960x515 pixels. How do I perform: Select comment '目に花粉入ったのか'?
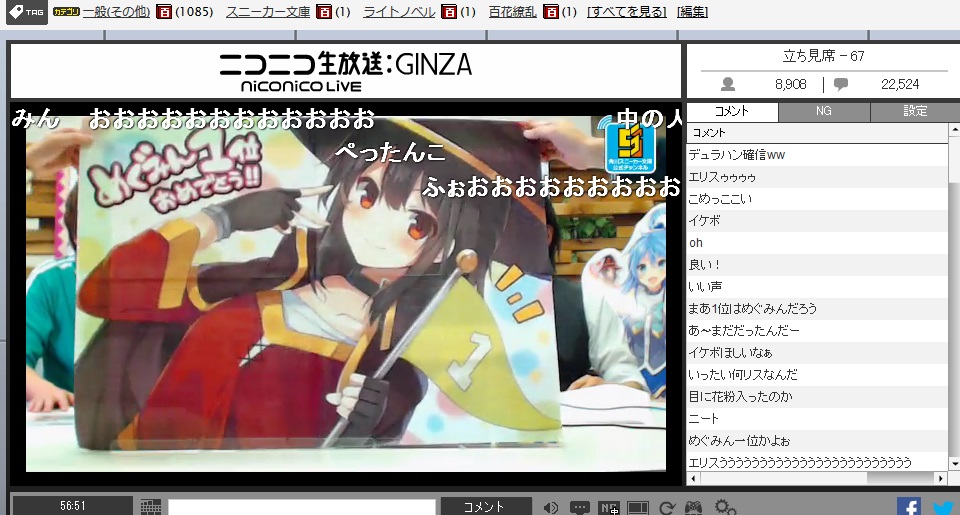tap(817, 397)
